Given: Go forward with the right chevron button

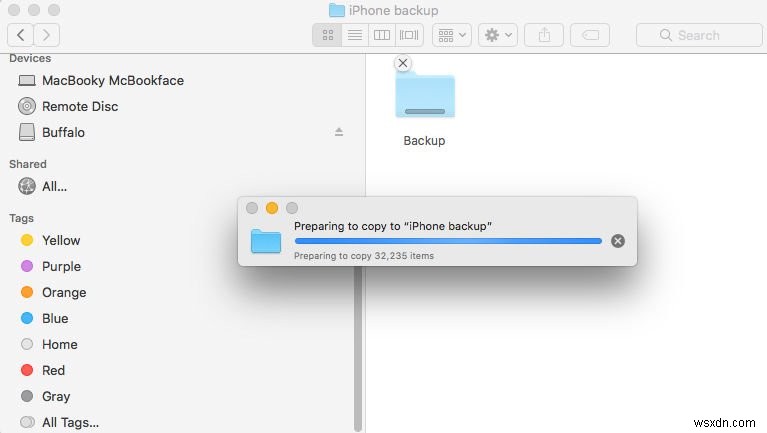Looking at the screenshot, I should (x=46, y=35).
